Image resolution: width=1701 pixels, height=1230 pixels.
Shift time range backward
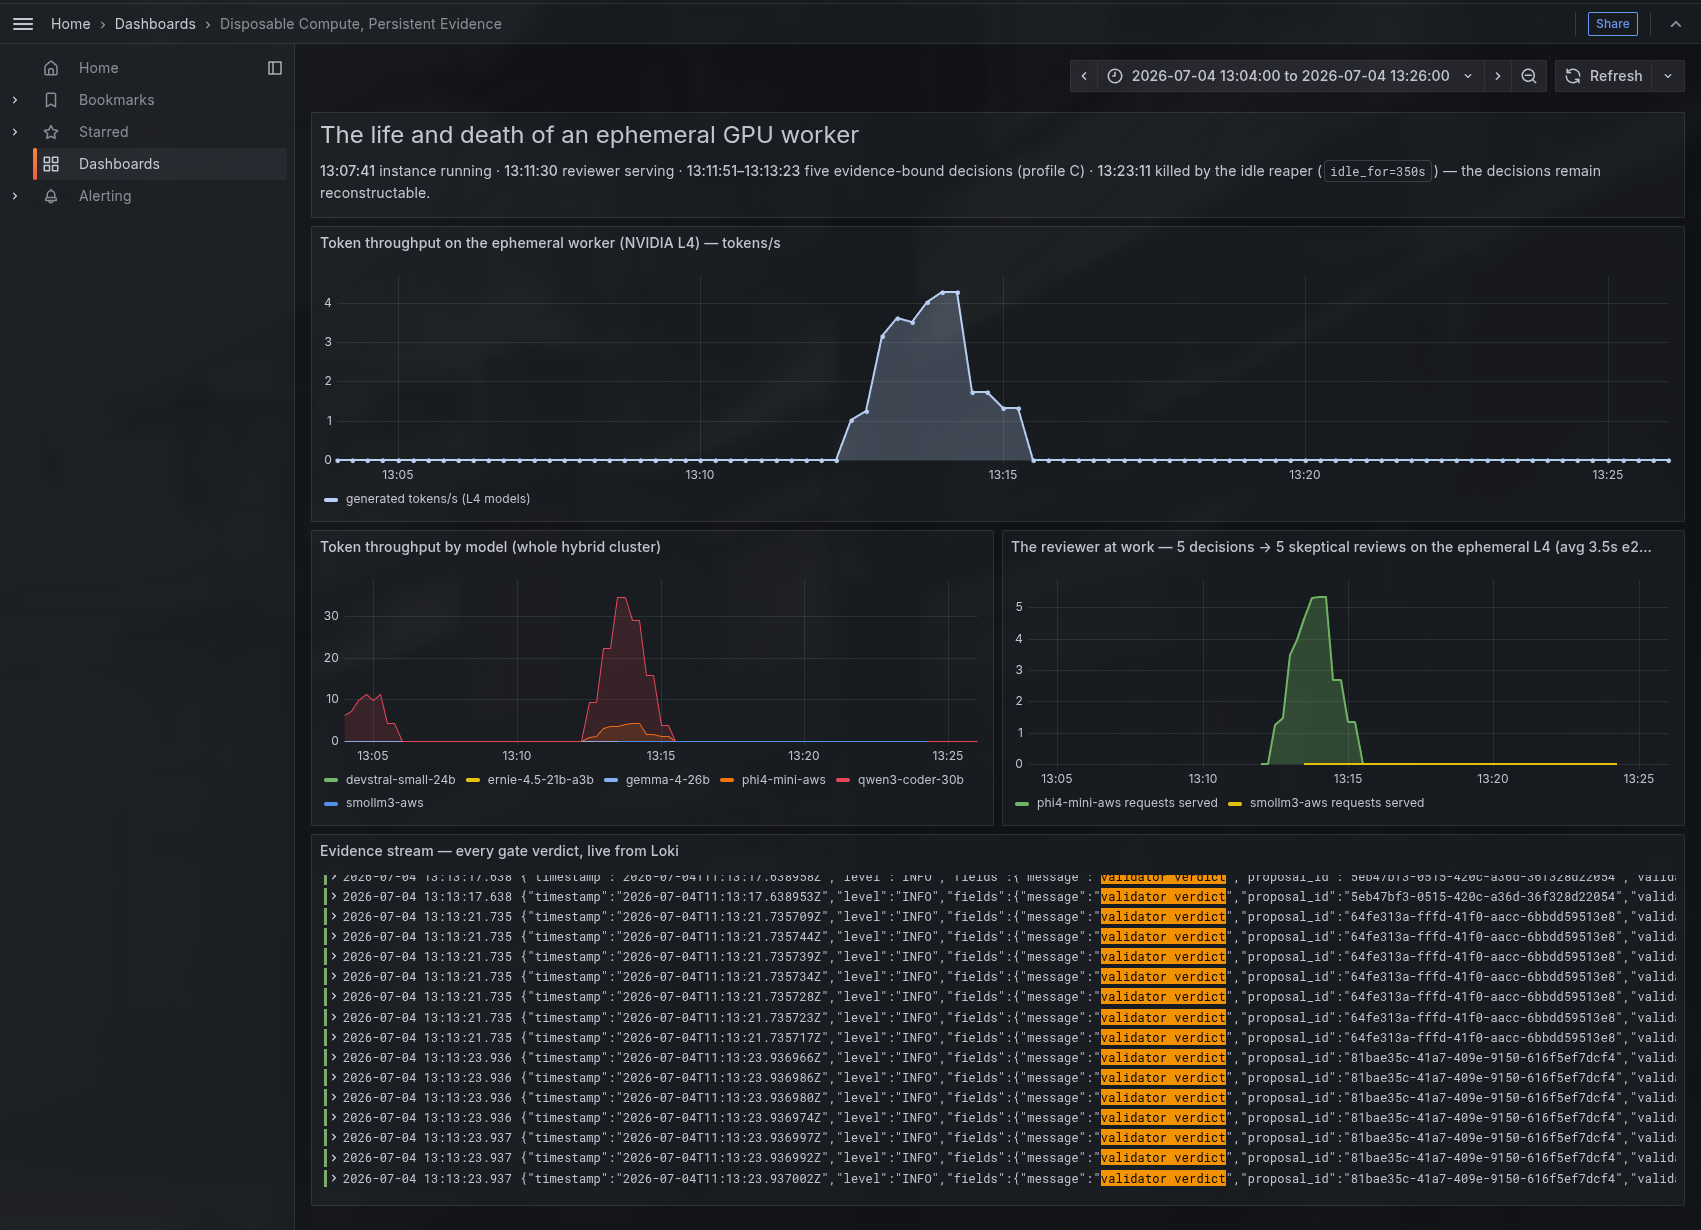click(1084, 76)
